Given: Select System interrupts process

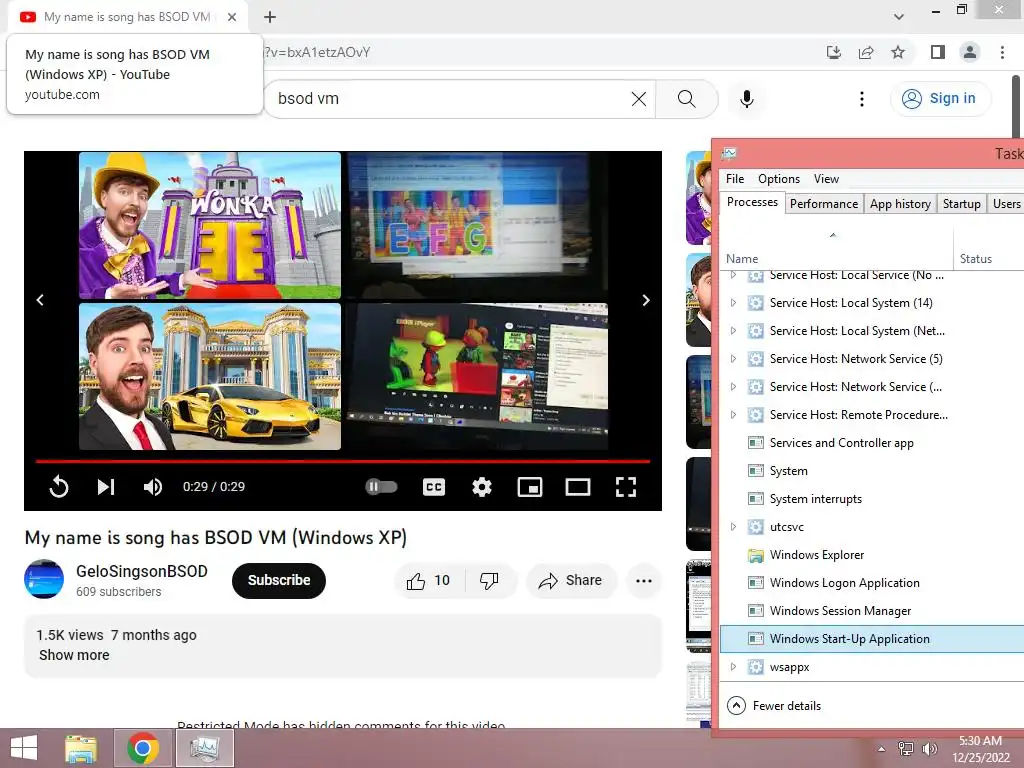Looking at the screenshot, I should pyautogui.click(x=872, y=499).
